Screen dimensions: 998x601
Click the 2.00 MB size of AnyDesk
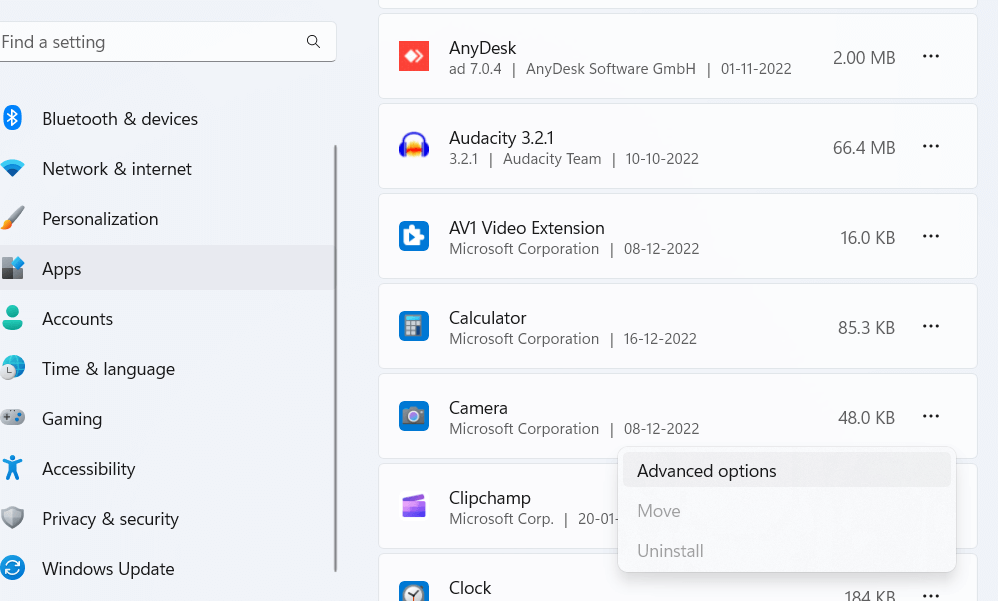[864, 57]
